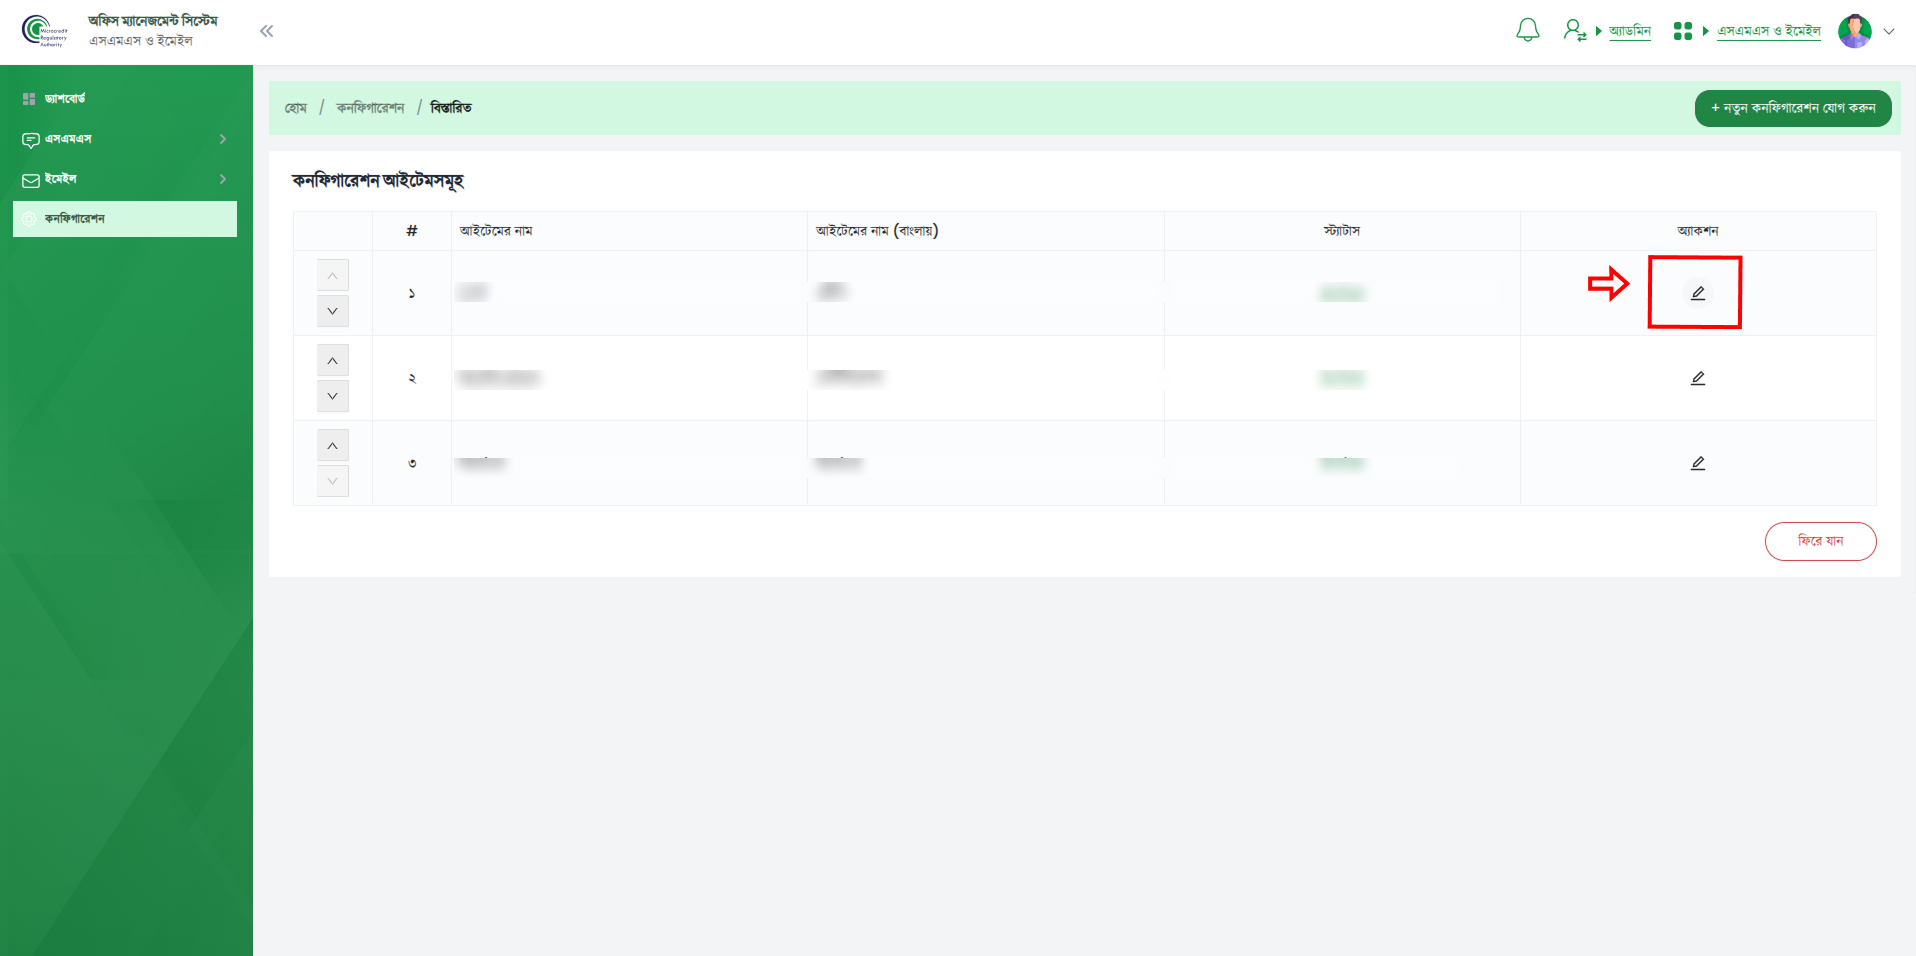Click নতুন কনফিগারেশন যোগ করুন button
This screenshot has height=956, width=1916.
click(x=1792, y=108)
